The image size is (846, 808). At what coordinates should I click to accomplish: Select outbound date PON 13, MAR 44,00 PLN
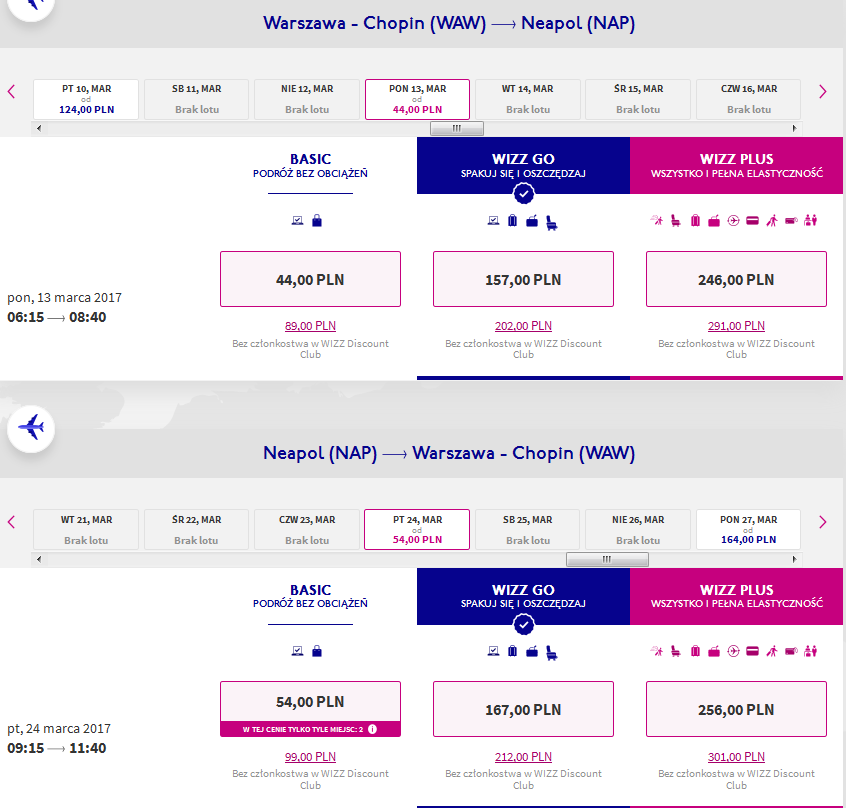tap(417, 99)
